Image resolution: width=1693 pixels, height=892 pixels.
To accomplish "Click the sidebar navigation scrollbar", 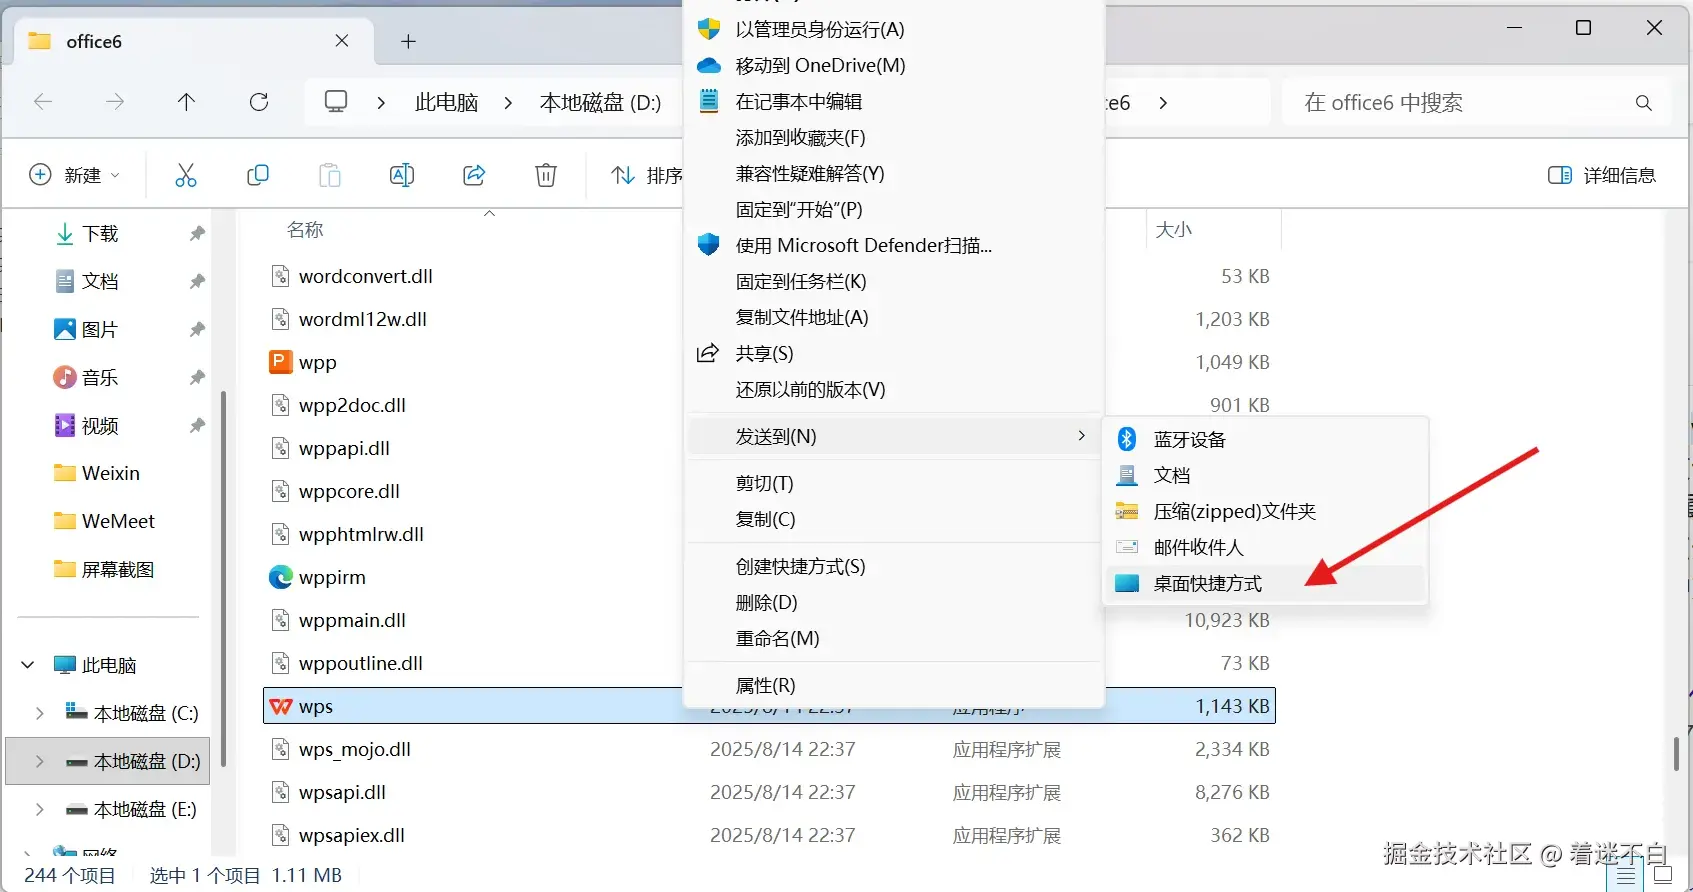I will pos(223,580).
